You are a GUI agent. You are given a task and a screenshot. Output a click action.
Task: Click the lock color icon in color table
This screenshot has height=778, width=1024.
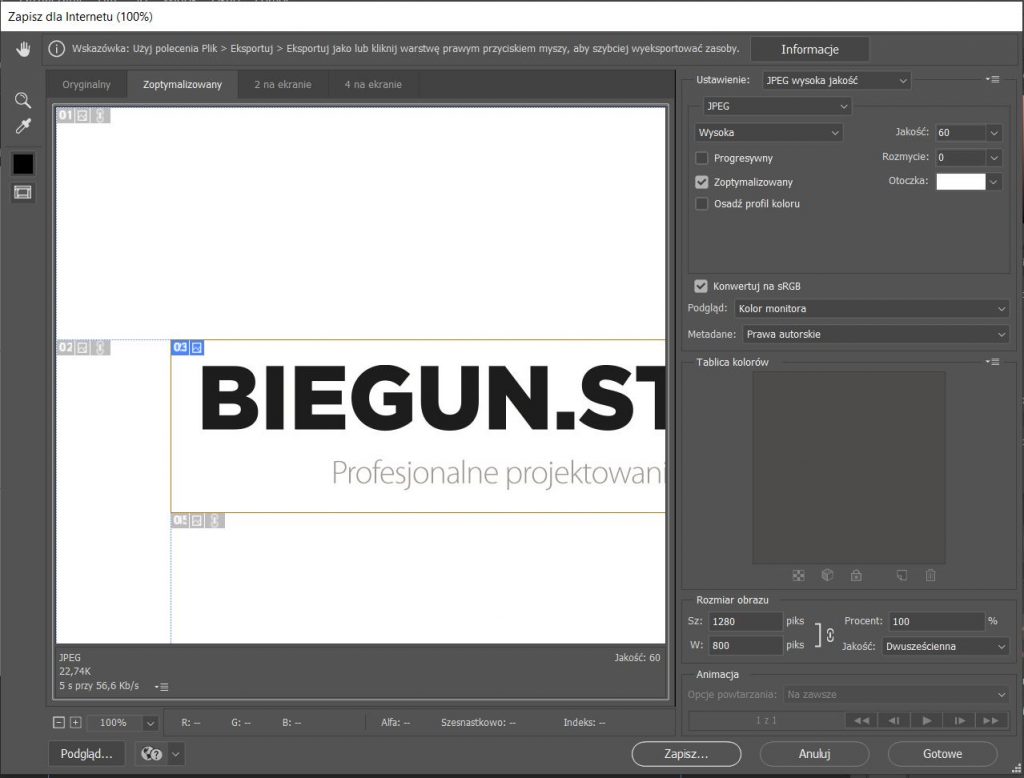click(x=856, y=575)
